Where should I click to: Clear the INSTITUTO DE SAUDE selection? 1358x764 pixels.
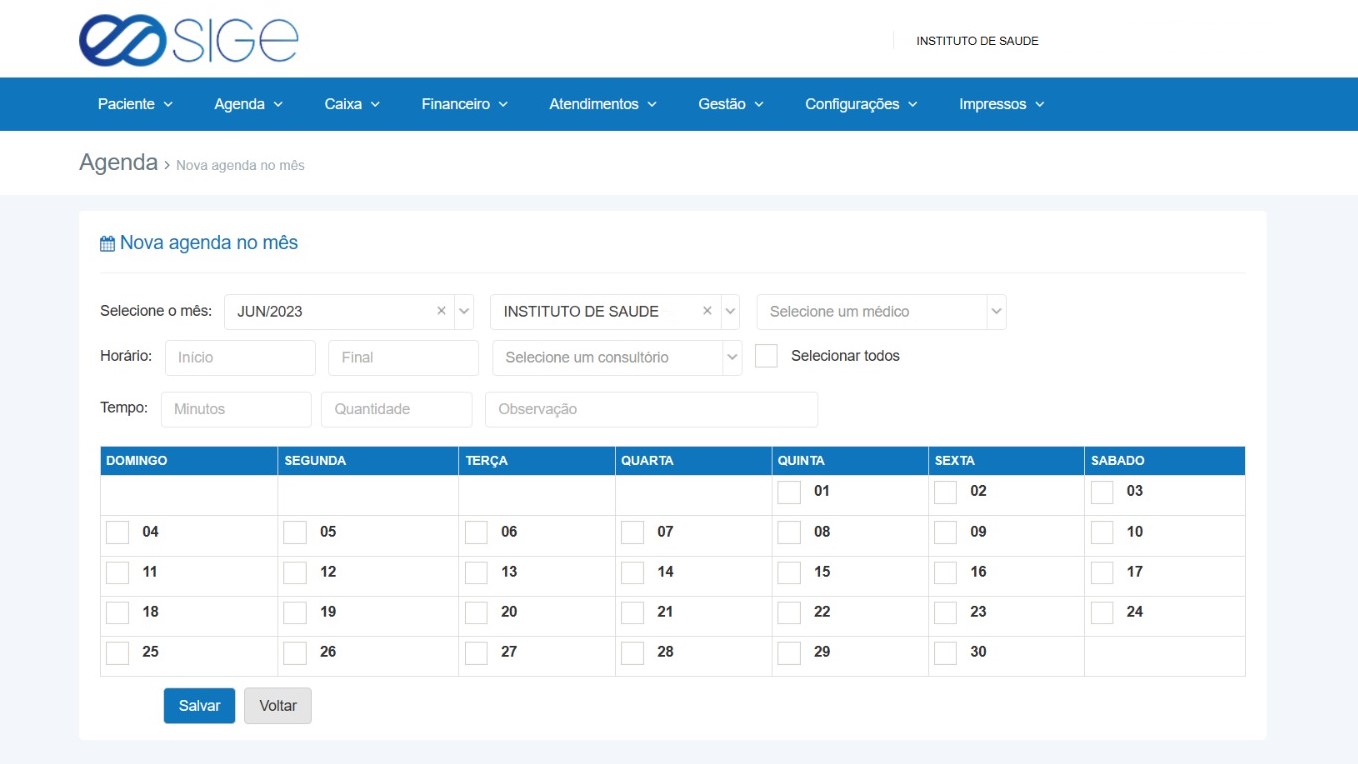(707, 311)
